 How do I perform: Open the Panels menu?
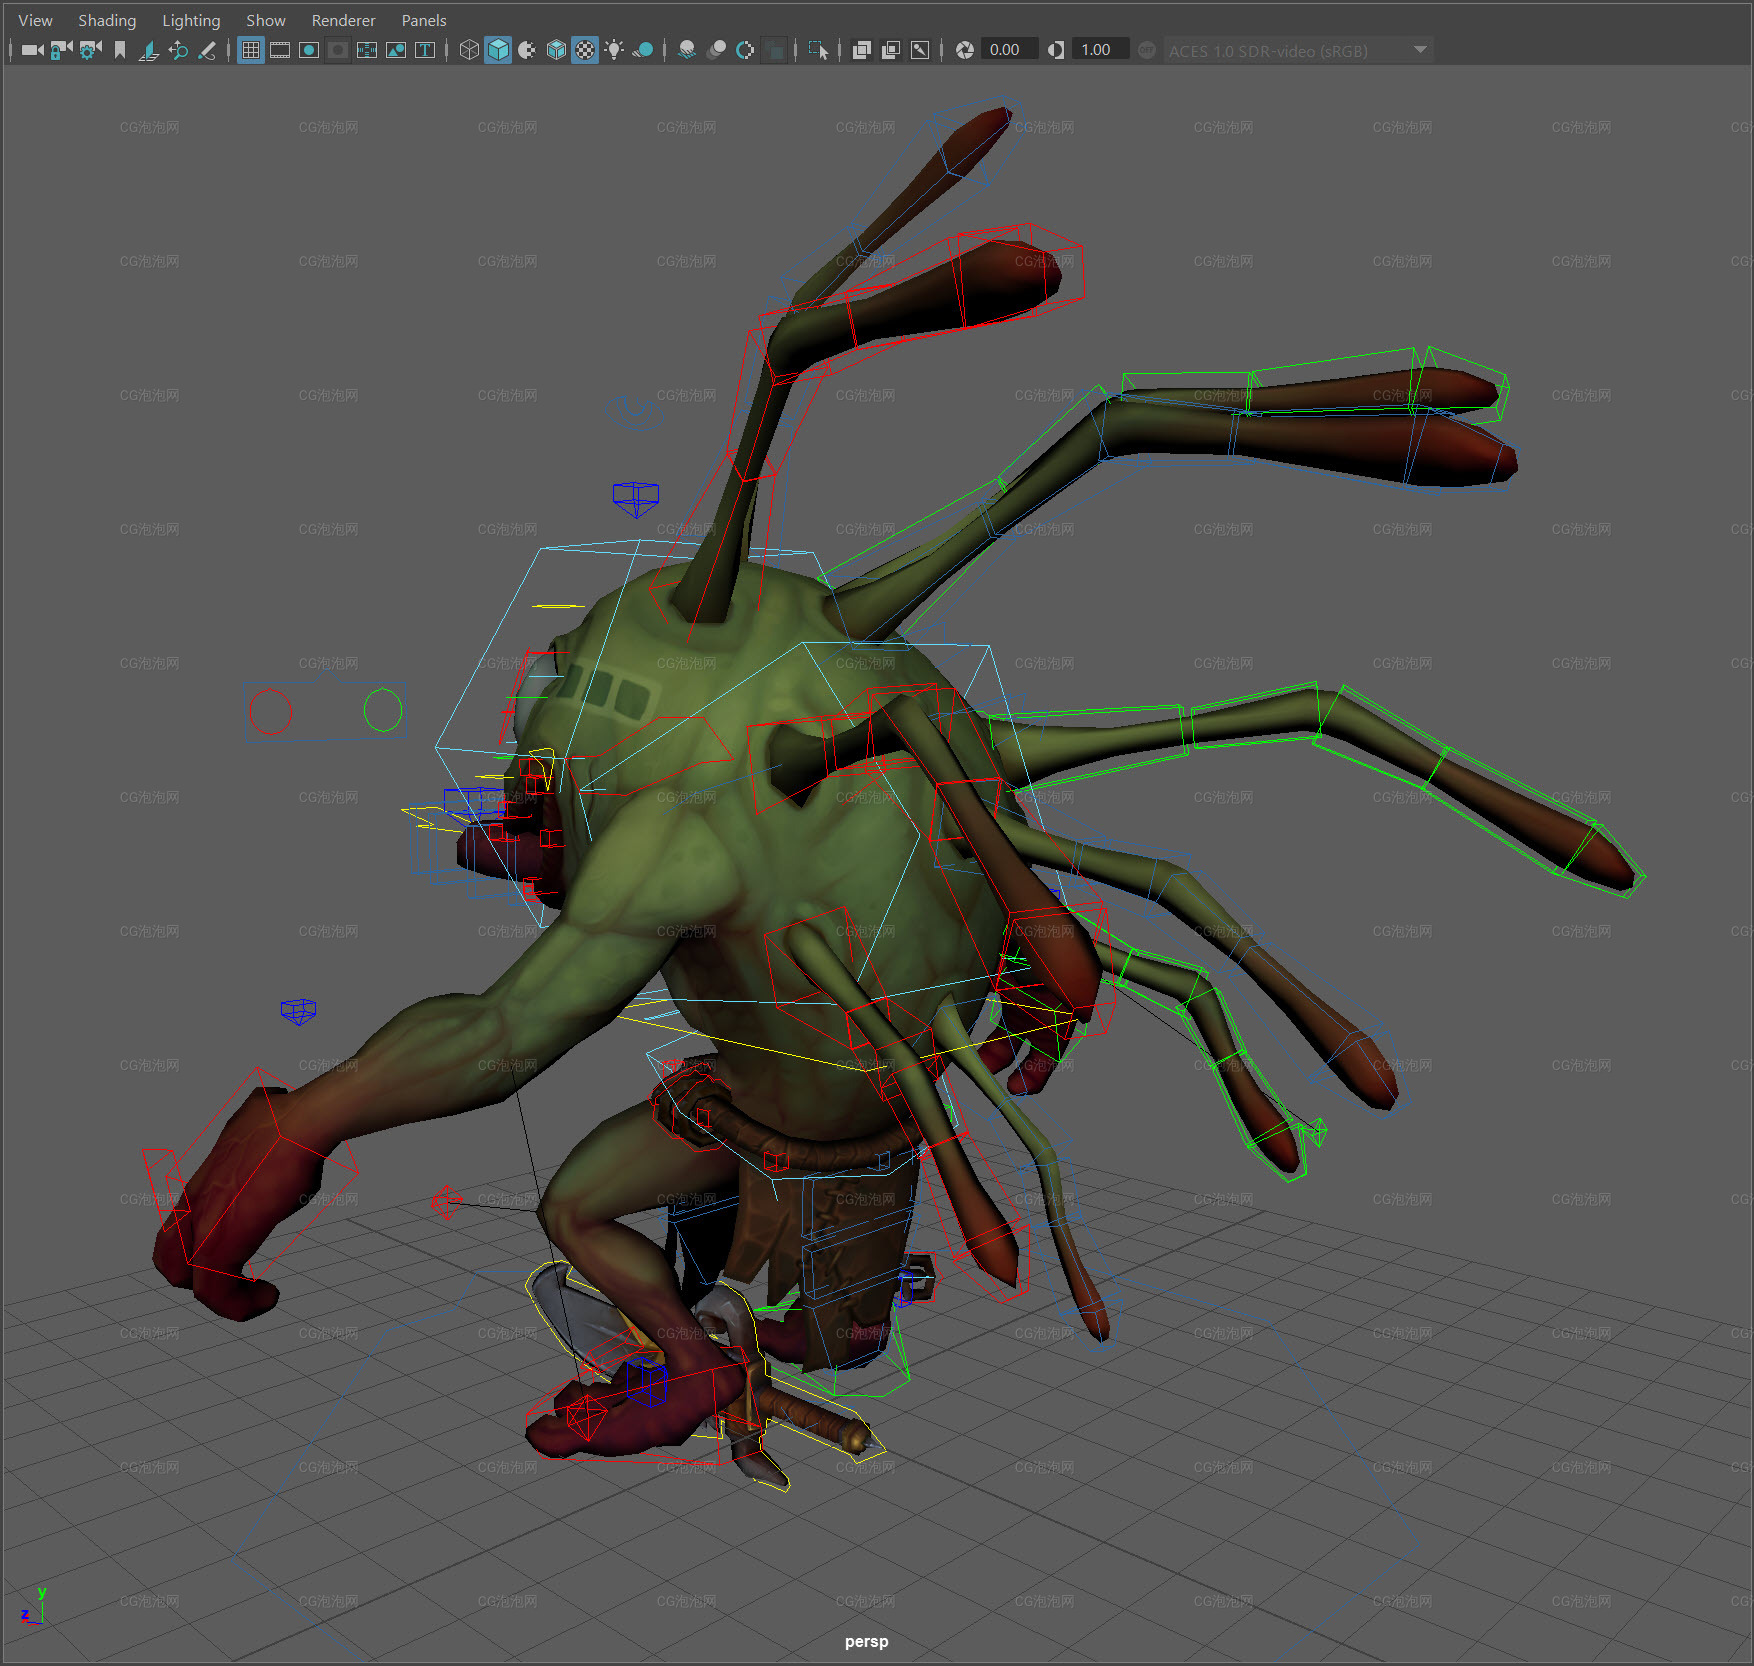click(x=424, y=20)
